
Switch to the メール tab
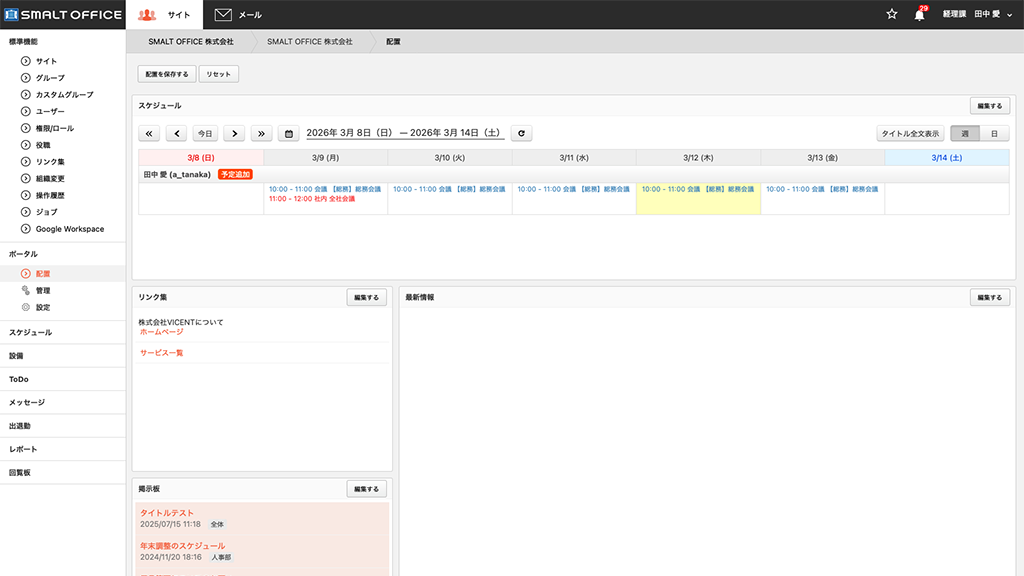pyautogui.click(x=238, y=15)
